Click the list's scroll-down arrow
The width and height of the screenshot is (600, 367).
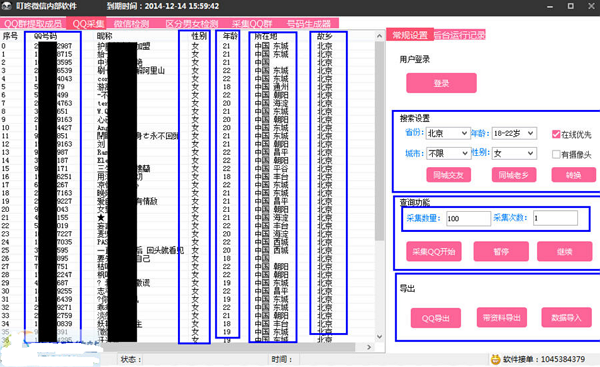coord(379,337)
